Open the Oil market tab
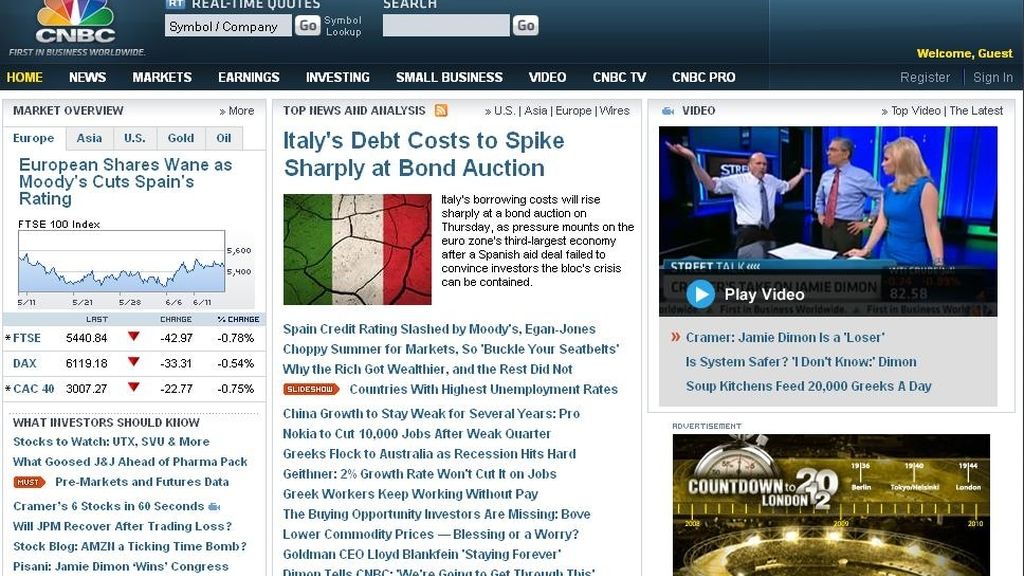1024x576 pixels. pyautogui.click(x=224, y=138)
